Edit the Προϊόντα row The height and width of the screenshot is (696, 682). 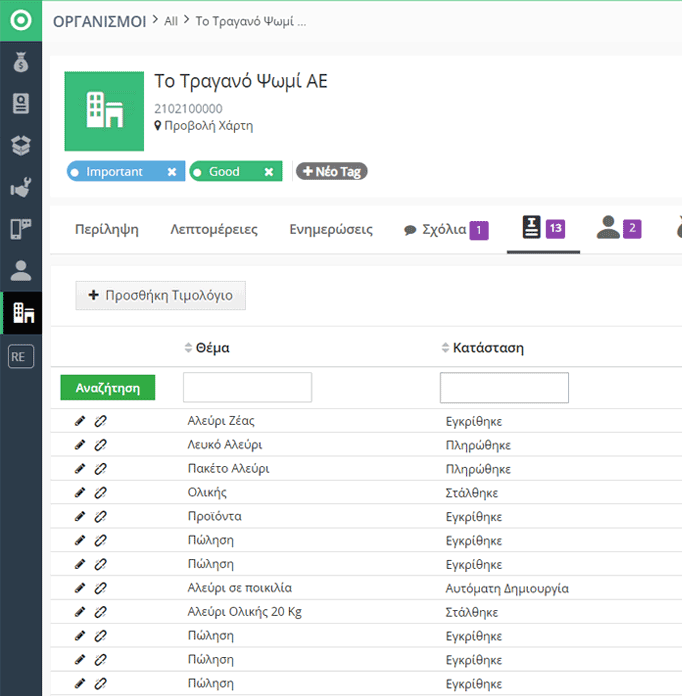[x=80, y=516]
